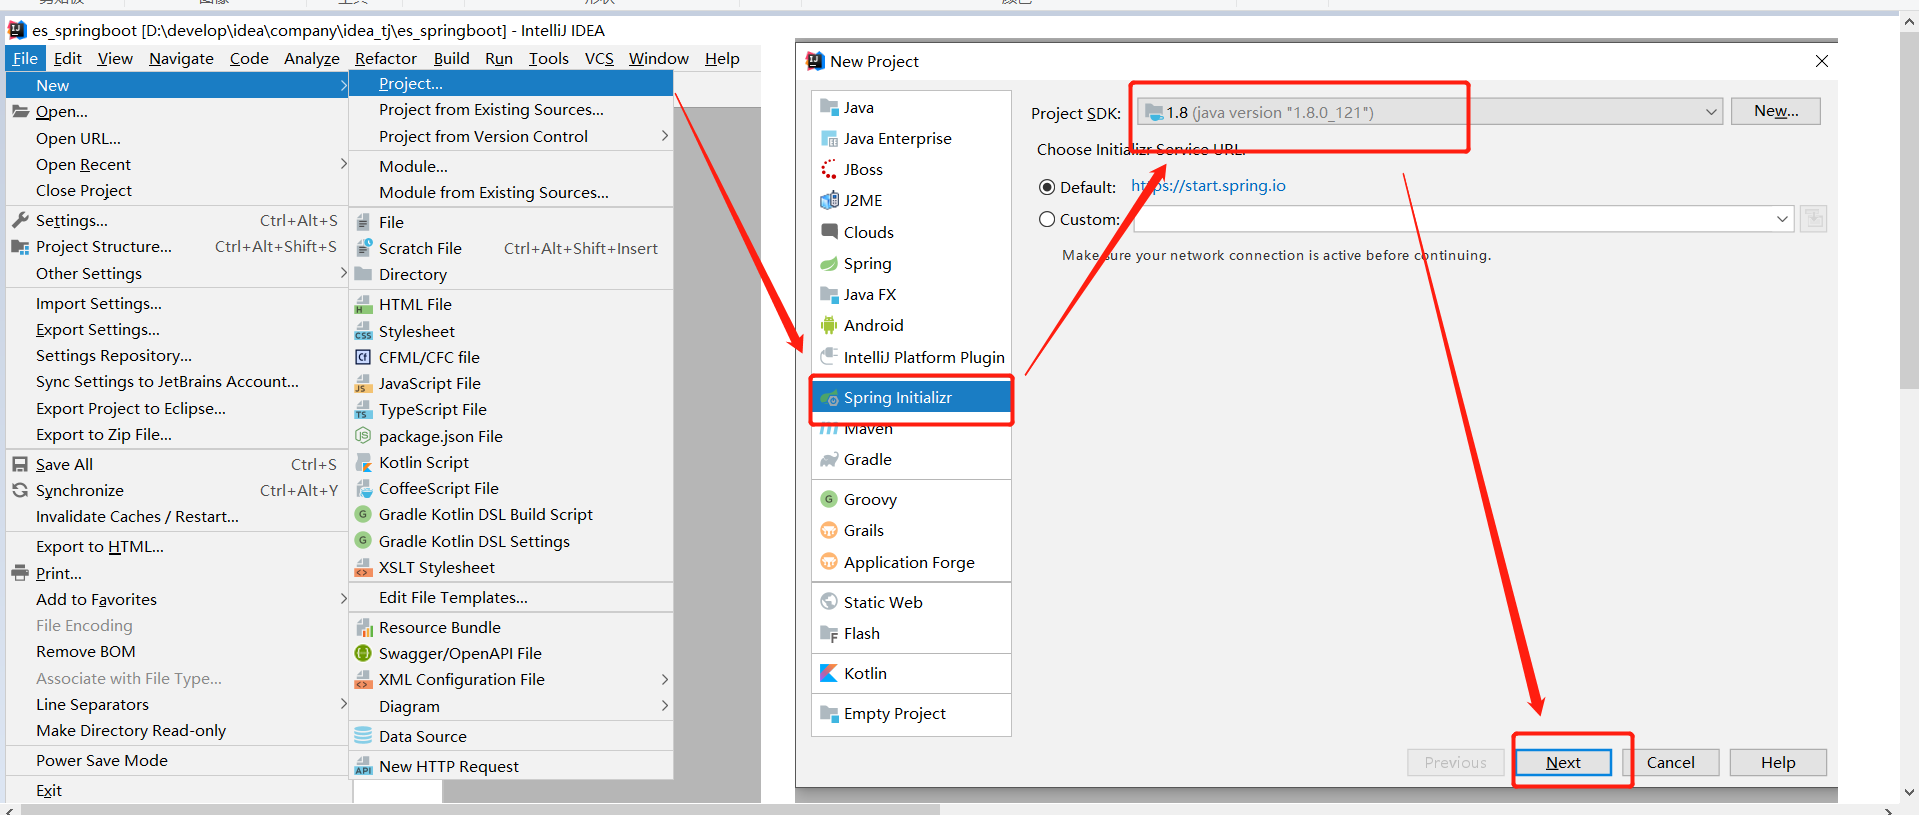Click the Groovy icon in list
The width and height of the screenshot is (1919, 815).
(x=829, y=499)
